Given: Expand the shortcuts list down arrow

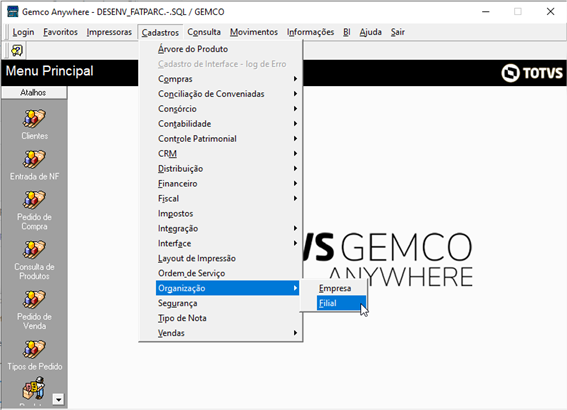Looking at the screenshot, I should (x=58, y=399).
